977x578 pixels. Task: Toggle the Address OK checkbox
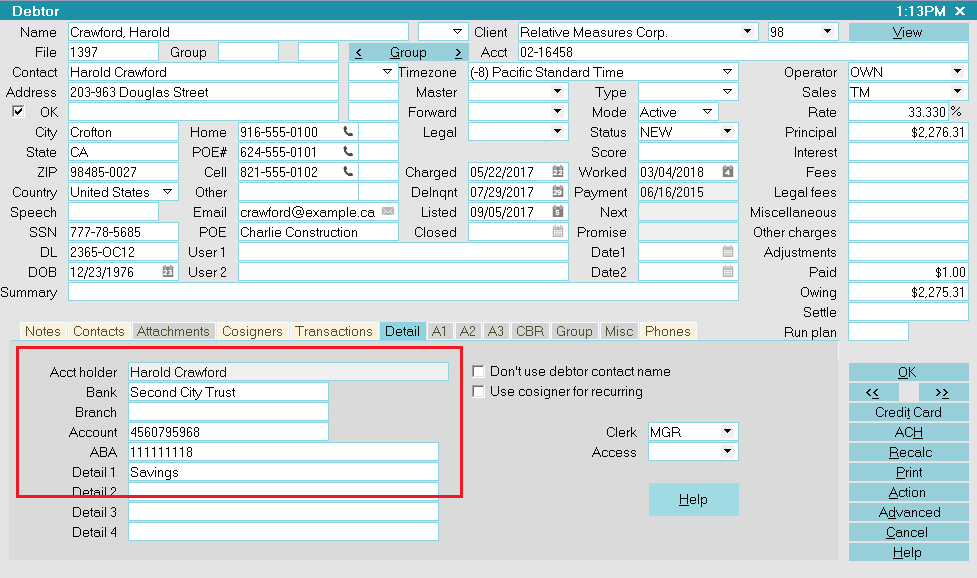[19, 111]
